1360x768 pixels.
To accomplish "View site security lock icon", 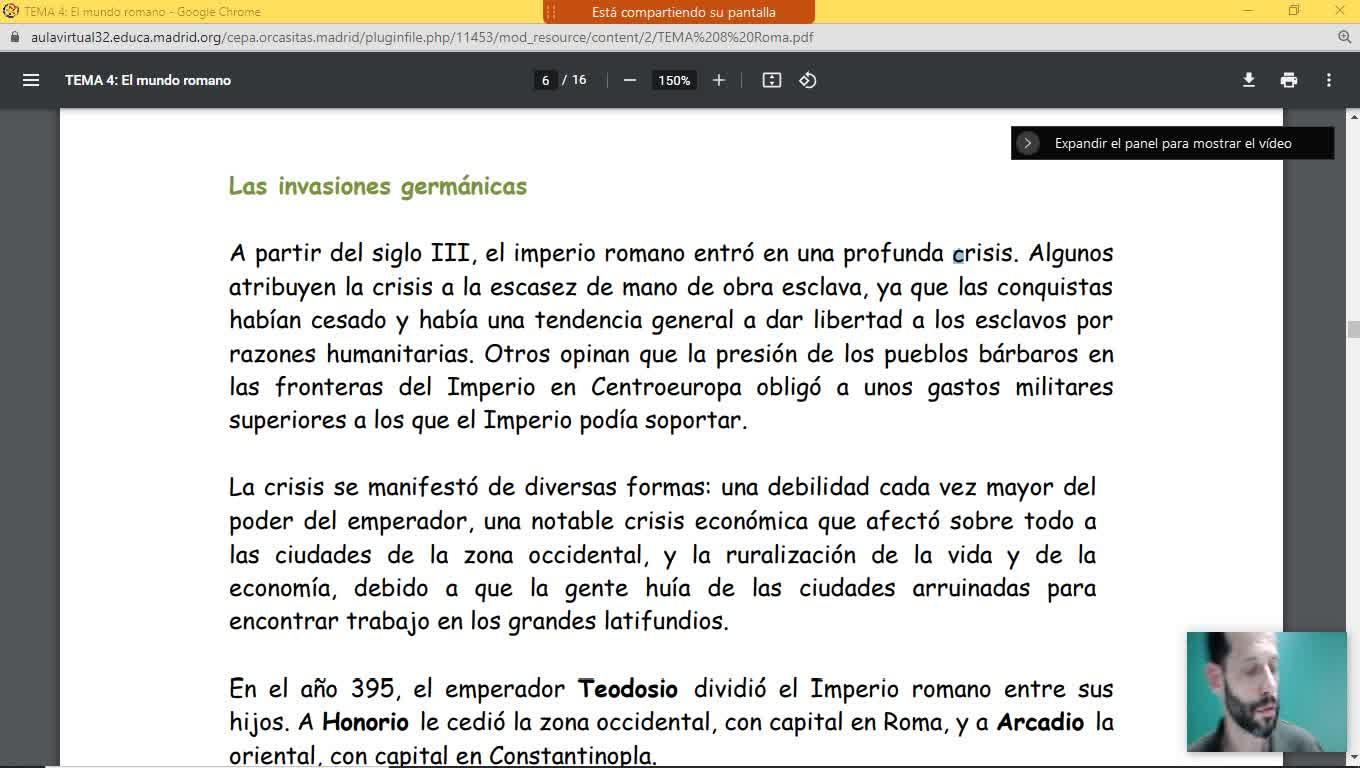I will pos(14,37).
